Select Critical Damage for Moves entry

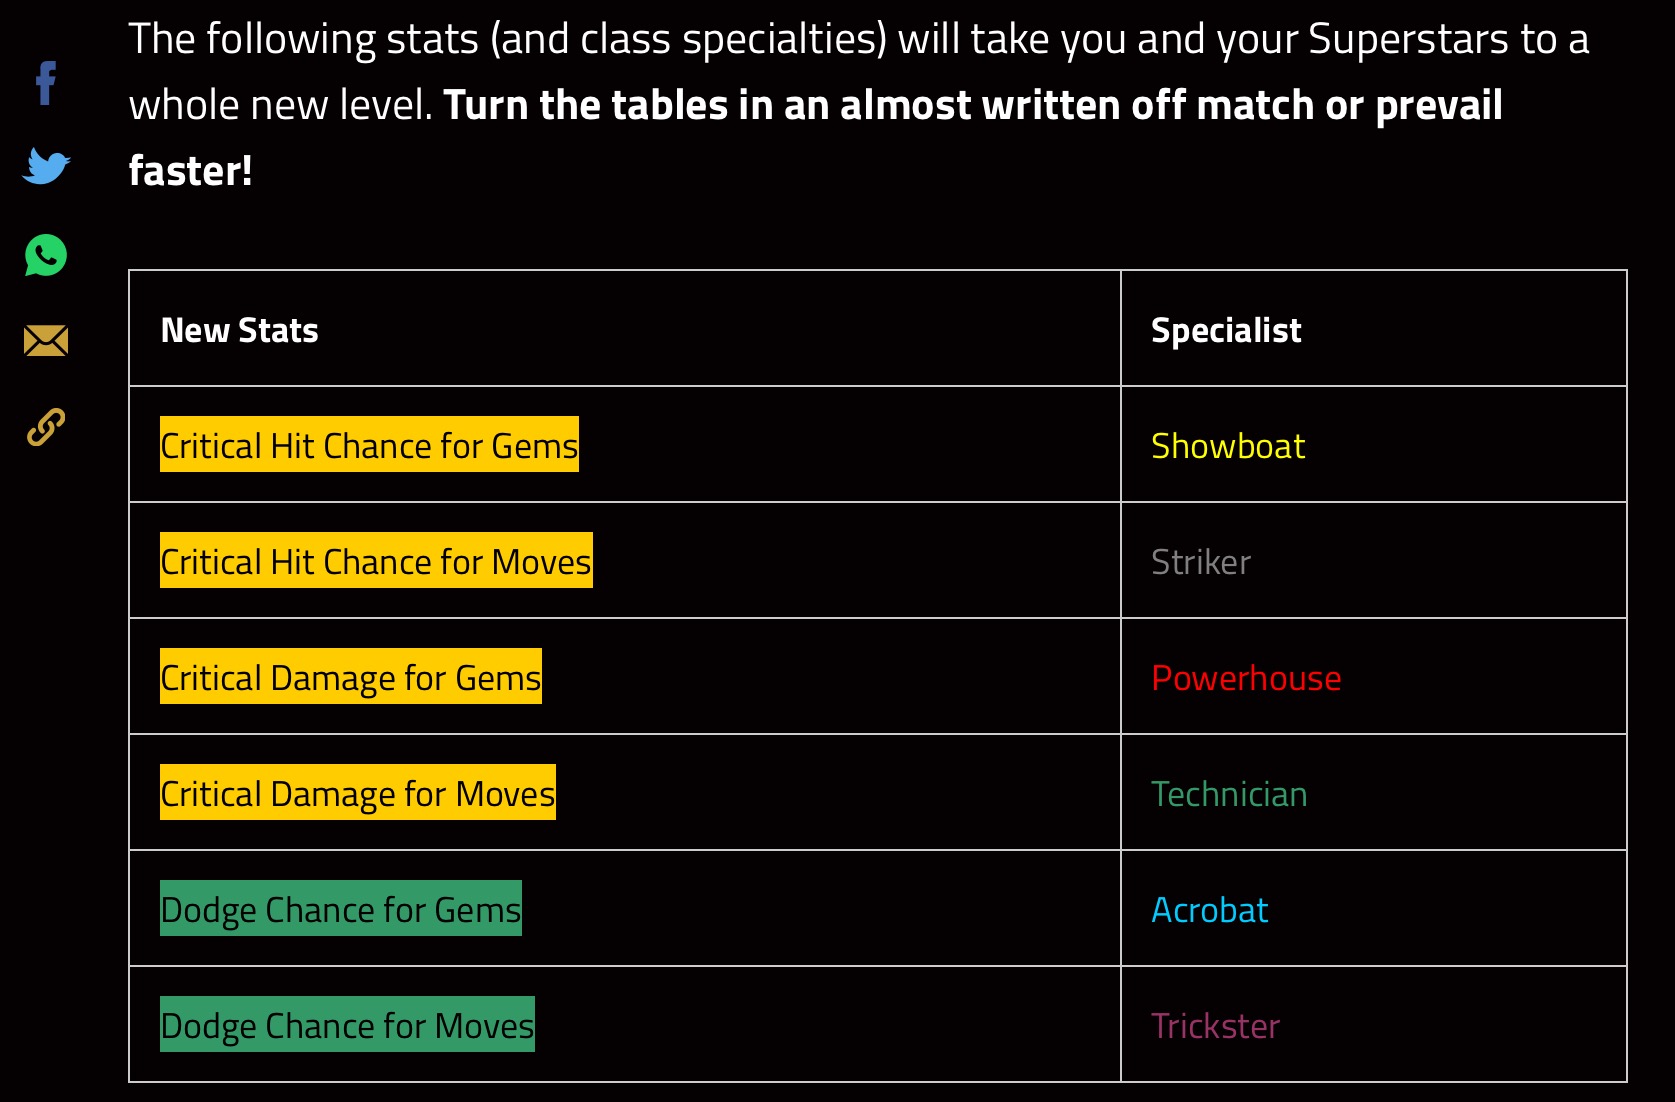point(358,793)
